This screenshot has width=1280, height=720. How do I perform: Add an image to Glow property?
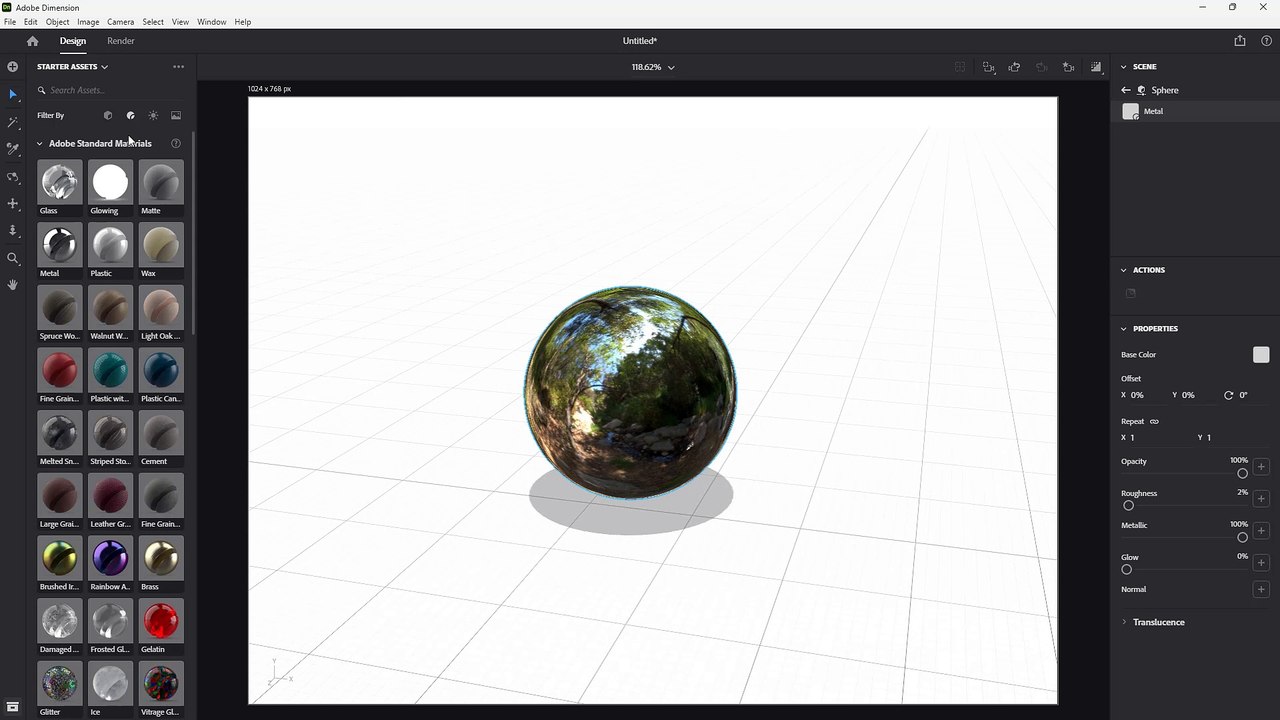1261,563
